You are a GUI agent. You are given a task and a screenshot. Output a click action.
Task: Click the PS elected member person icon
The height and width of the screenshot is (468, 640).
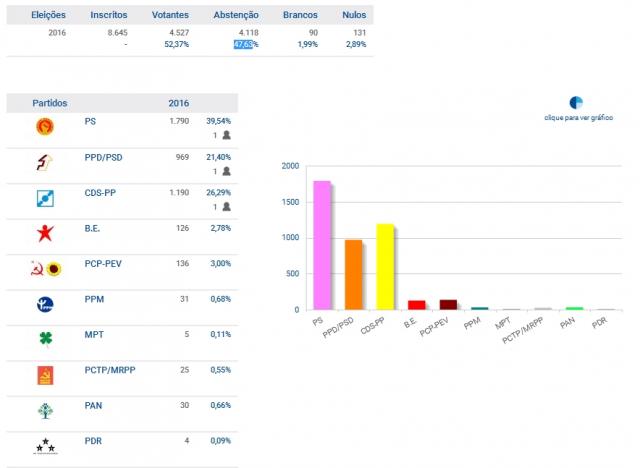[227, 135]
